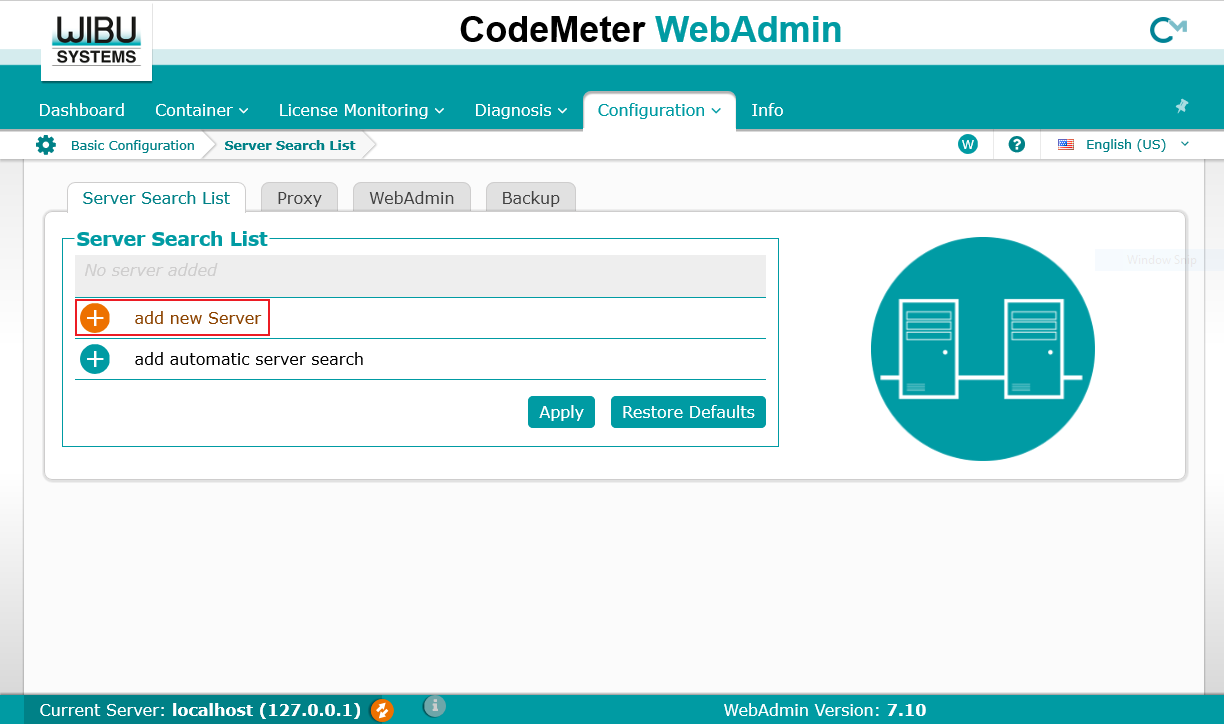Toggle the pin icon in the navigation bar
1224x724 pixels.
1182,106
